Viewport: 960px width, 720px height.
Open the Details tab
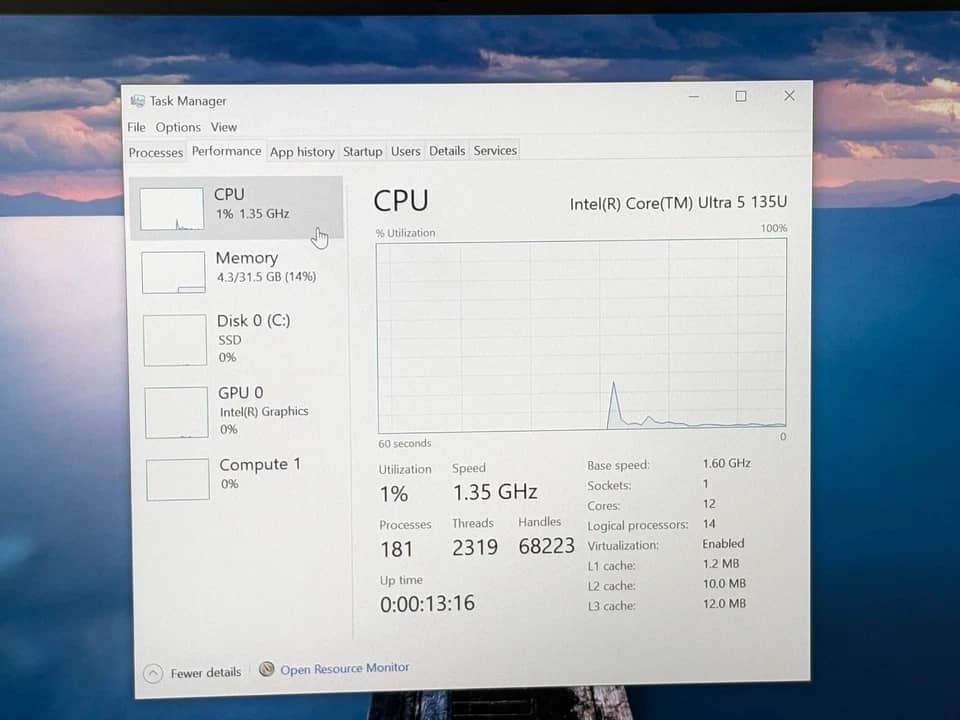click(x=447, y=151)
